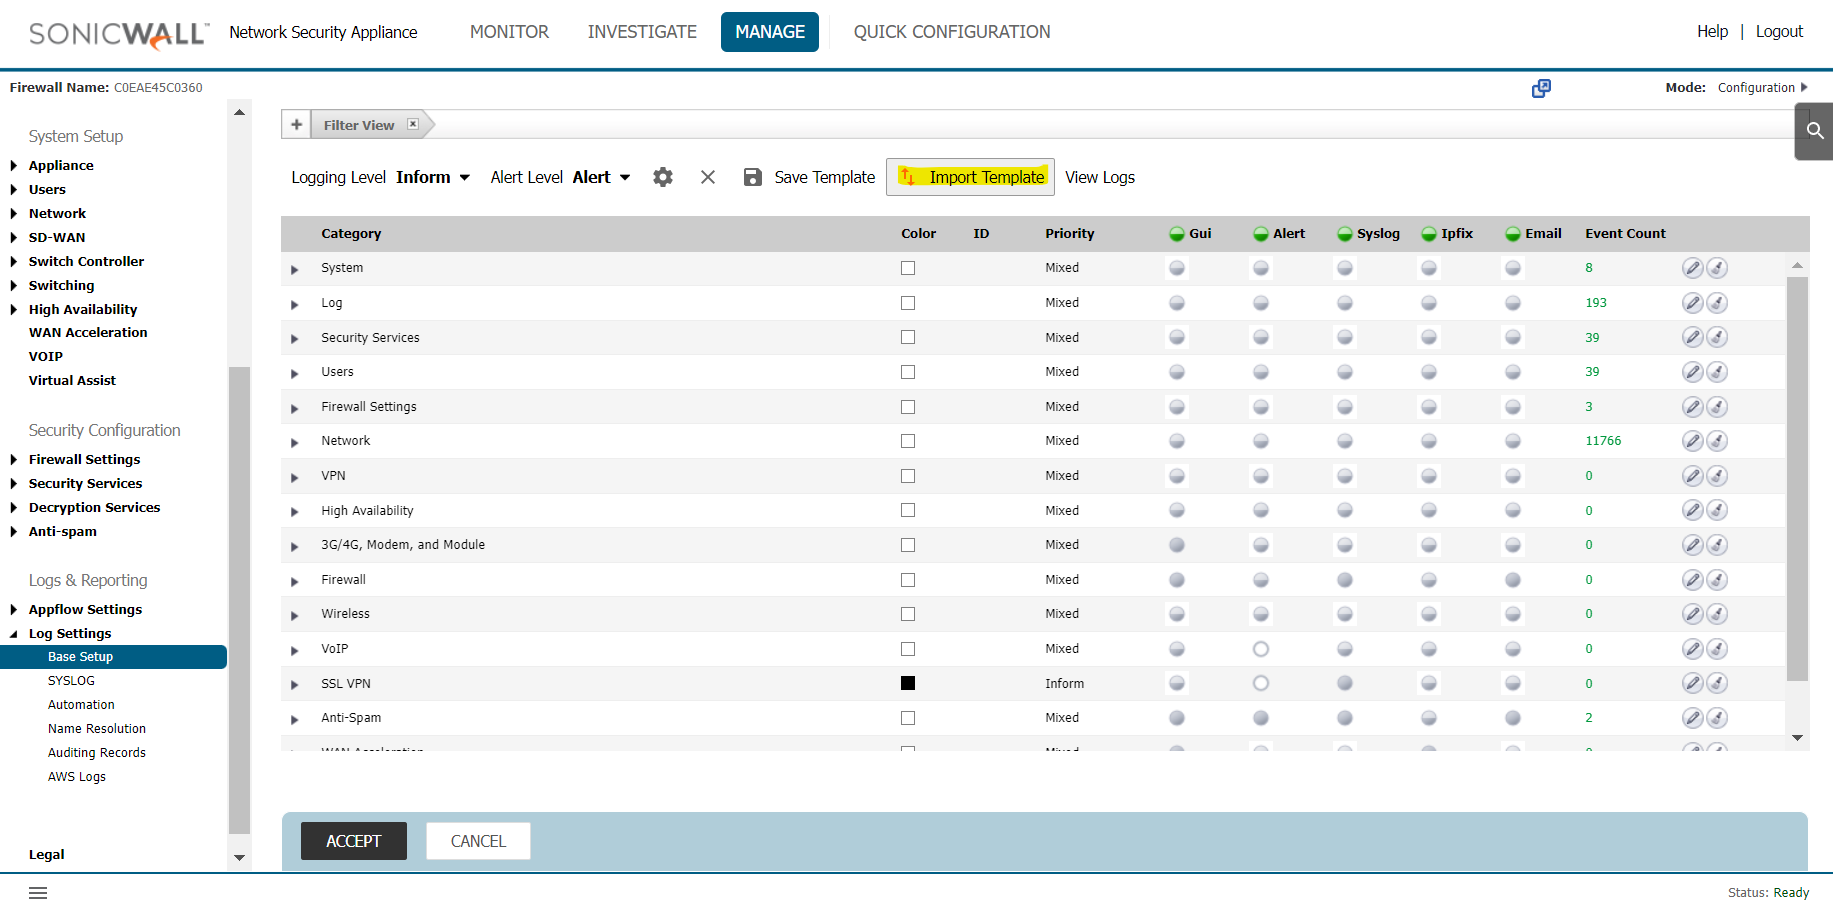Expand the VPN category row

[x=295, y=478]
